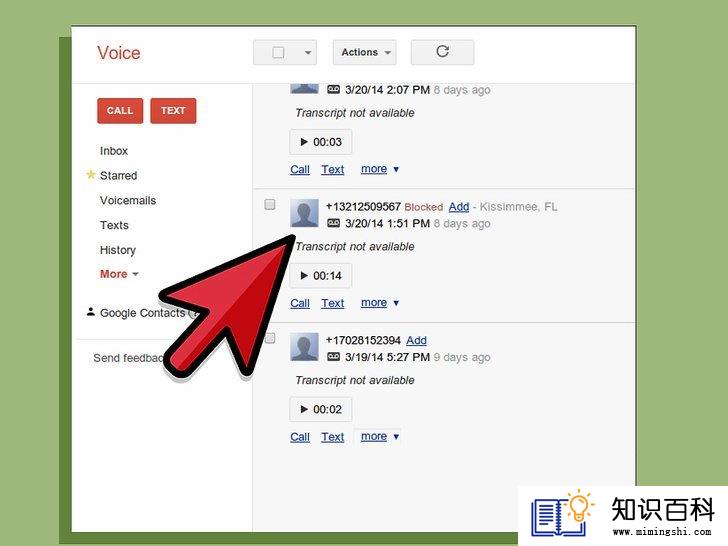
Task: Open call History
Action: pyautogui.click(x=117, y=250)
